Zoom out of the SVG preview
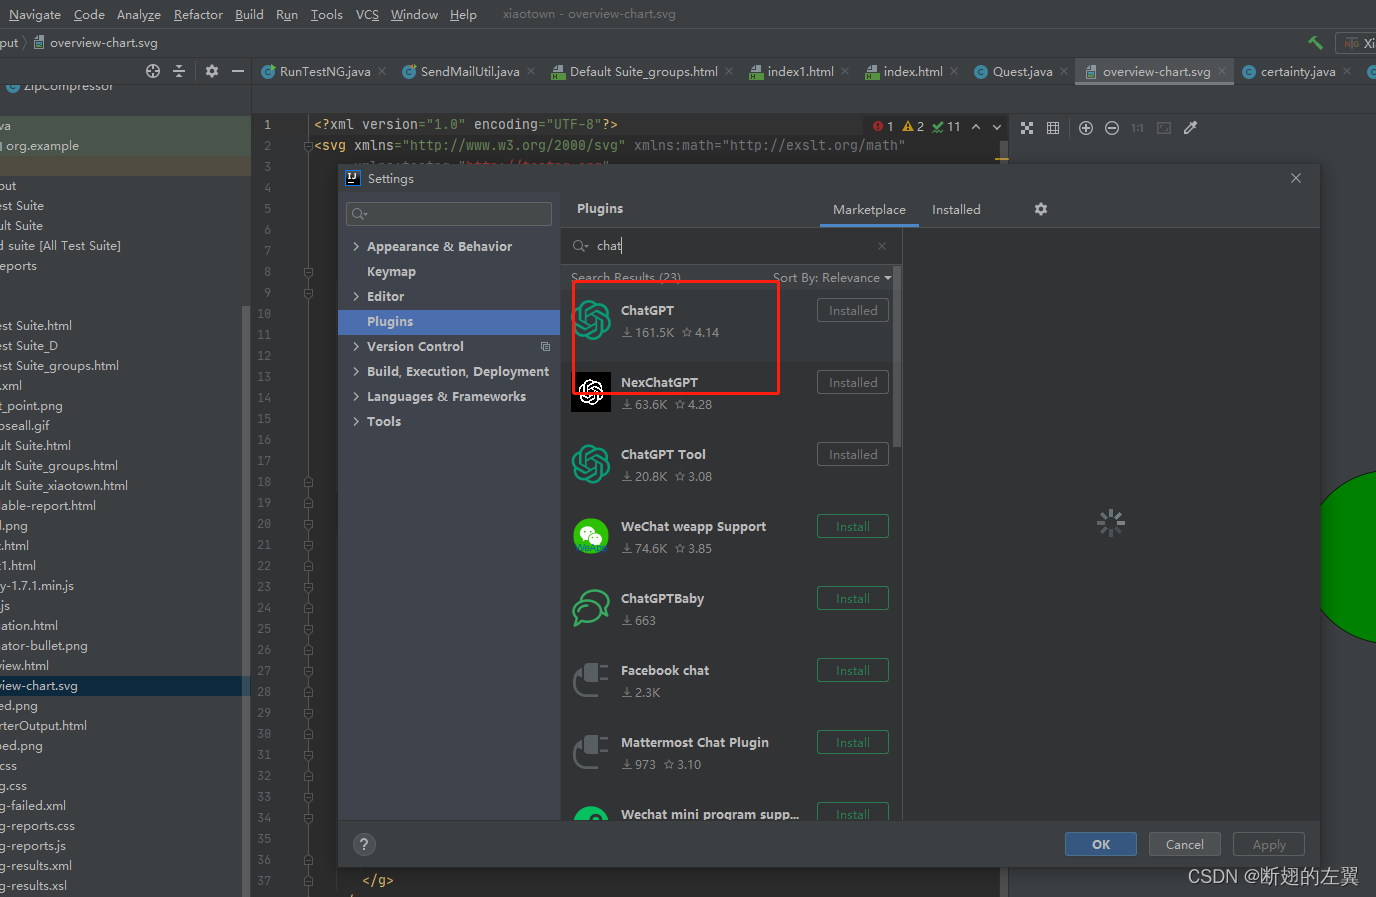 coord(1112,128)
